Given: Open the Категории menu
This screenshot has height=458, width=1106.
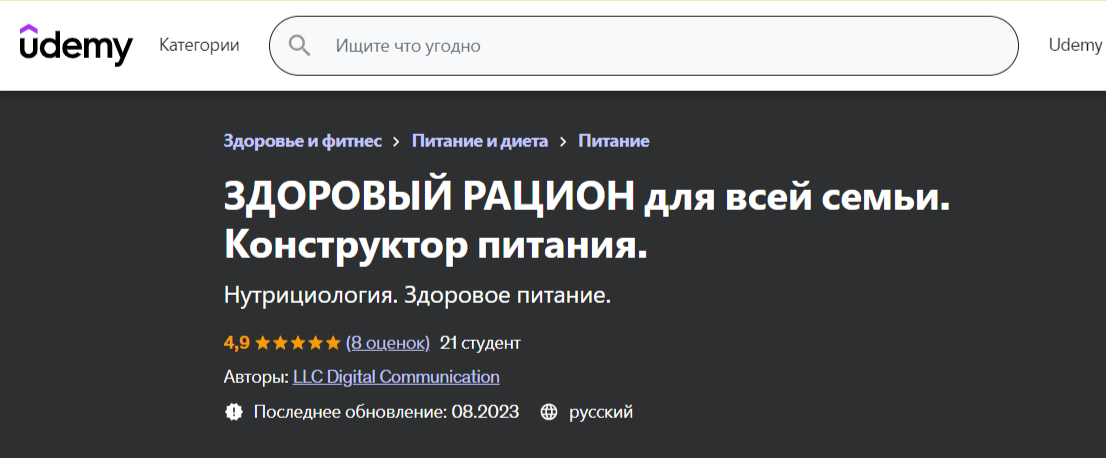Looking at the screenshot, I should [x=199, y=46].
